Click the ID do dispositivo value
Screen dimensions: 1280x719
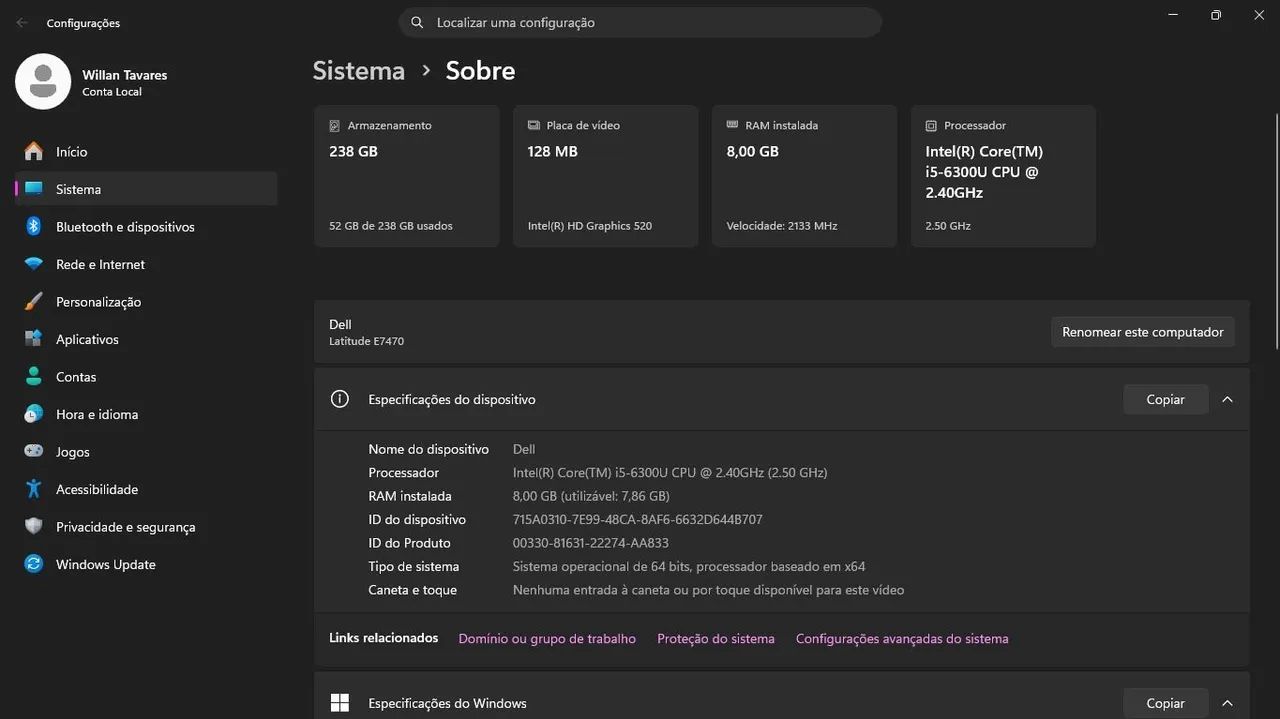[x=638, y=520]
